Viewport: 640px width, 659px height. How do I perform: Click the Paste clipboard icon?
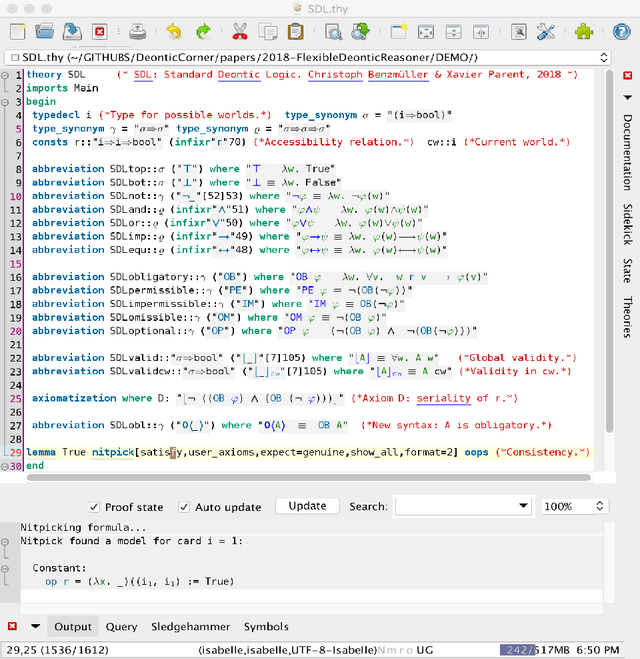coord(297,32)
